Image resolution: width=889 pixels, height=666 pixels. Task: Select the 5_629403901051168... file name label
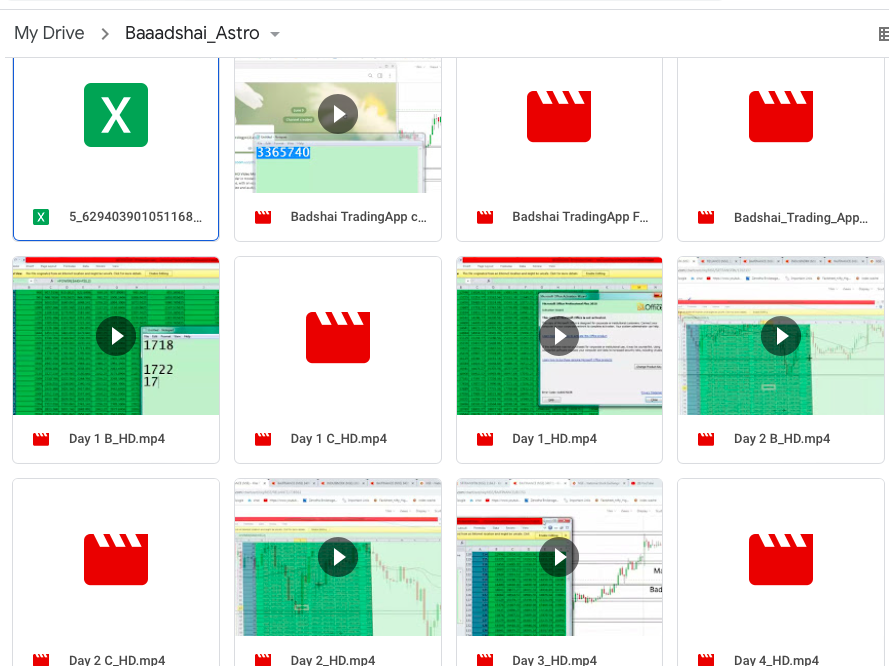point(135,217)
